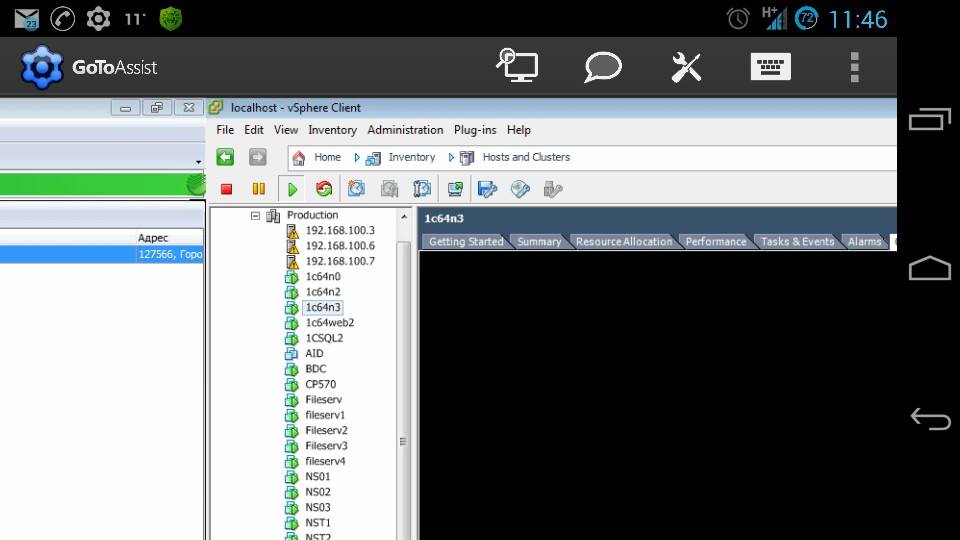This screenshot has height=540, width=960.
Task: Collapse the Production cluster node
Action: (x=255, y=216)
